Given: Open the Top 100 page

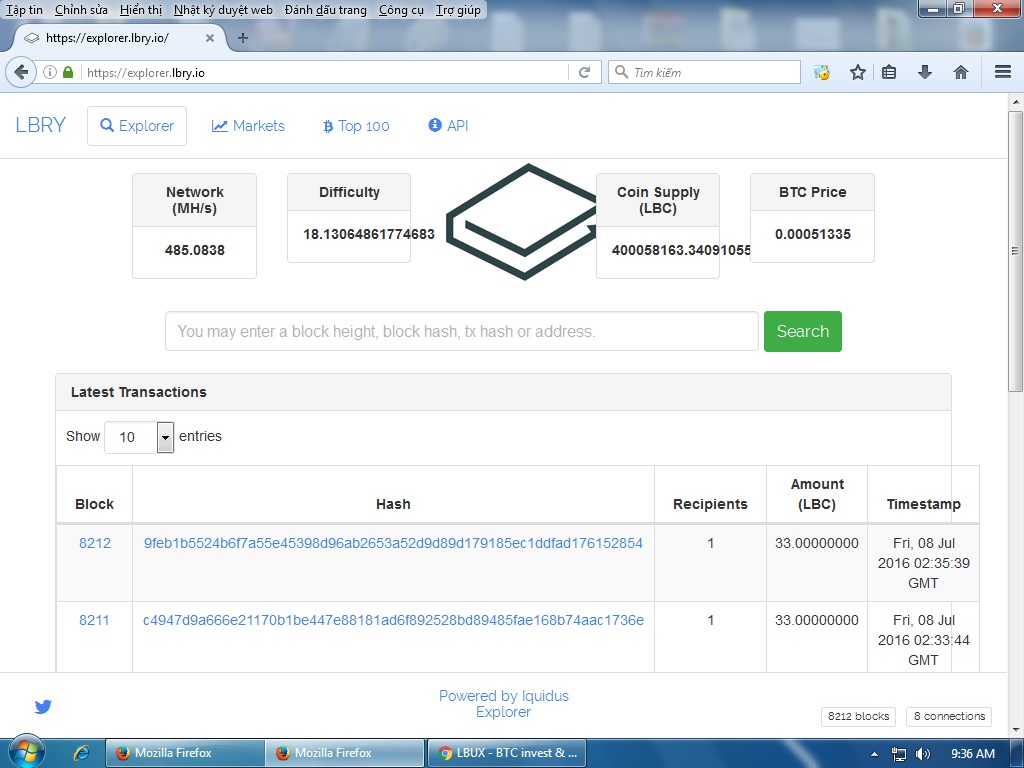Looking at the screenshot, I should pos(356,125).
